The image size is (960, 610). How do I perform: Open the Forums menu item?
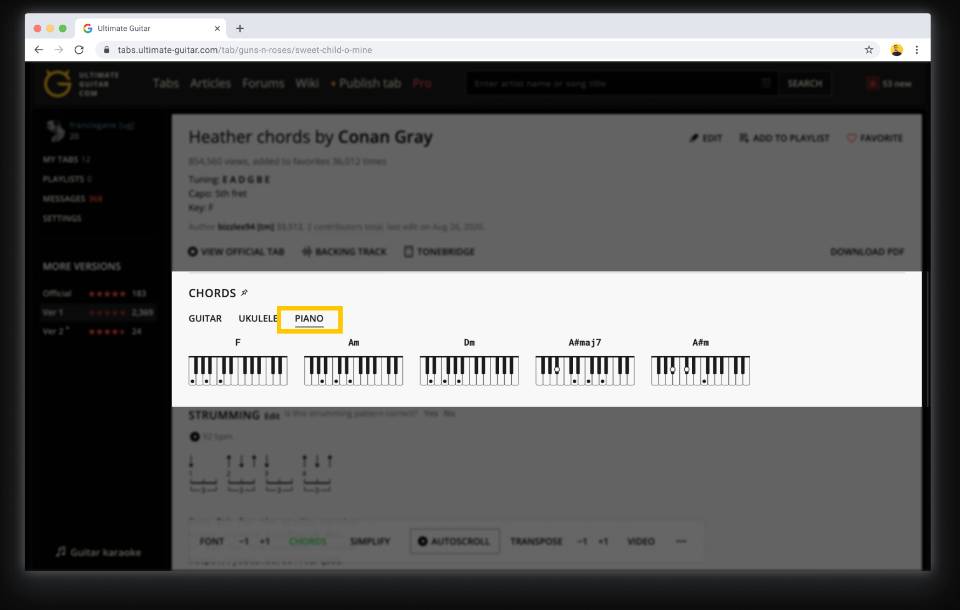[x=263, y=83]
